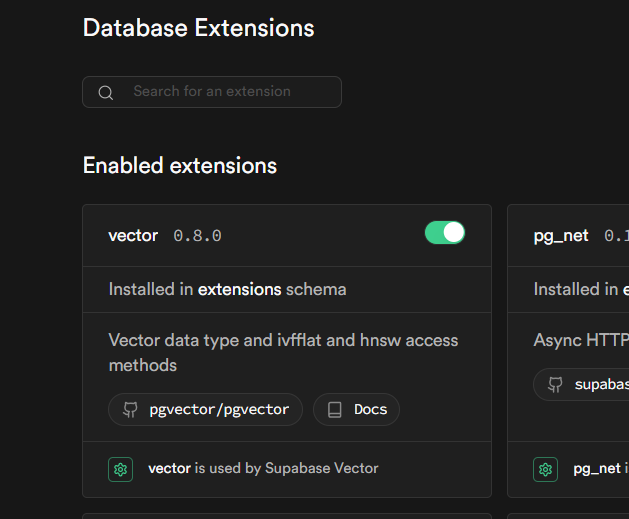Click the 'Enabled extensions' section heading
The height and width of the screenshot is (519, 629).
(180, 165)
